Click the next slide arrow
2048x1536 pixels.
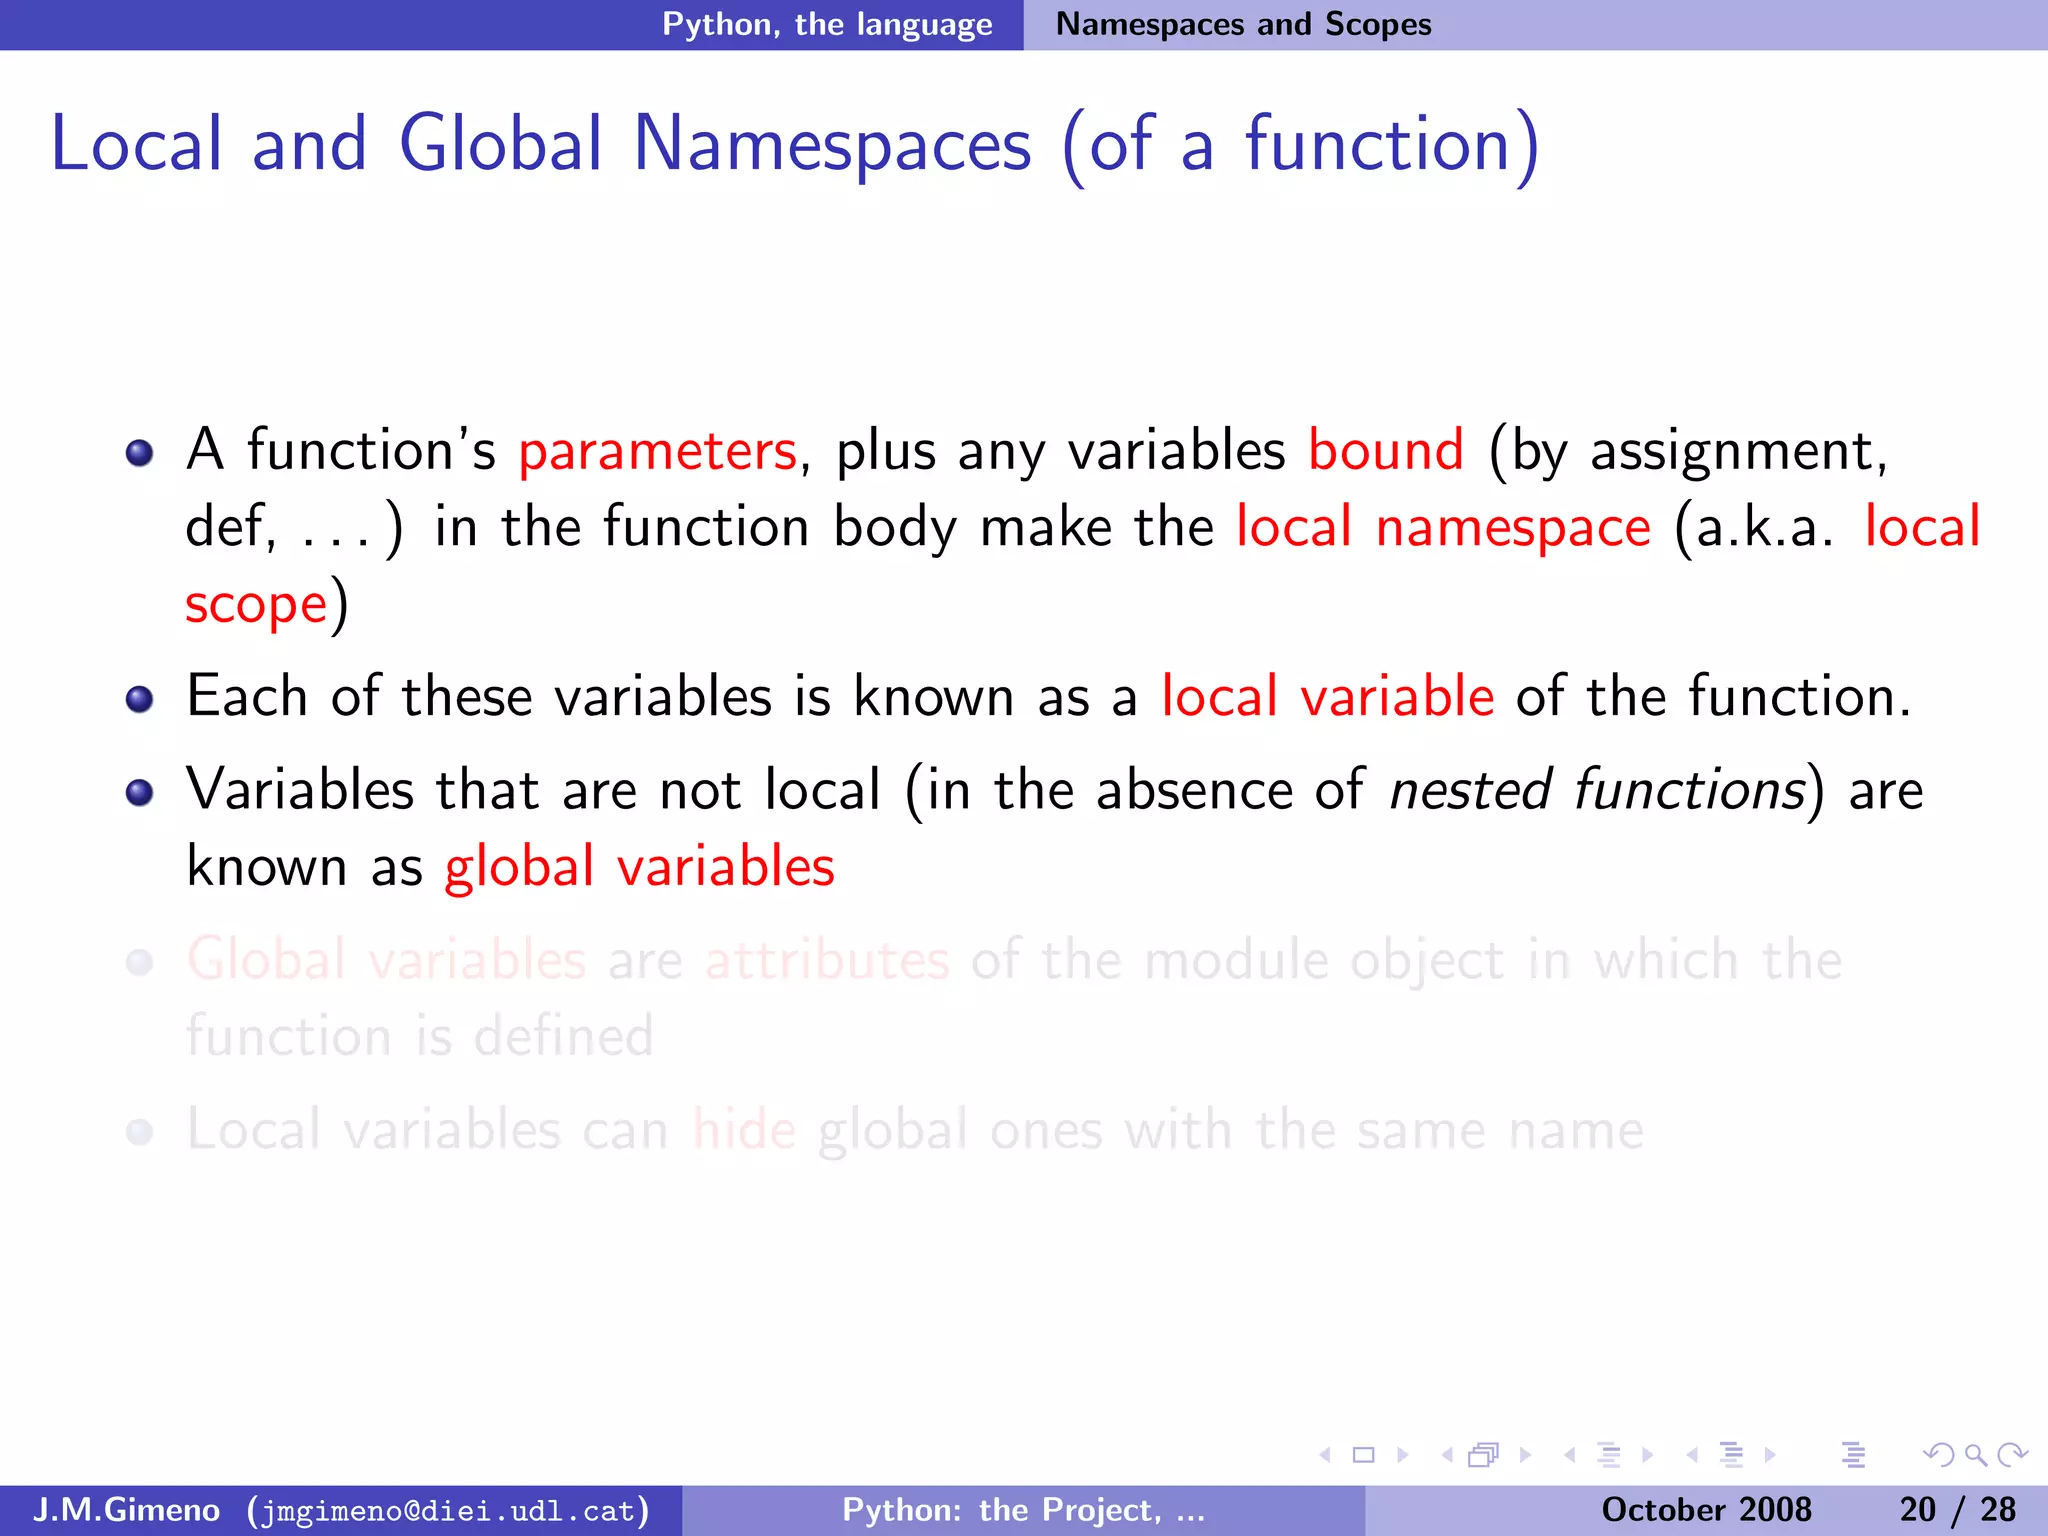tap(1403, 1455)
